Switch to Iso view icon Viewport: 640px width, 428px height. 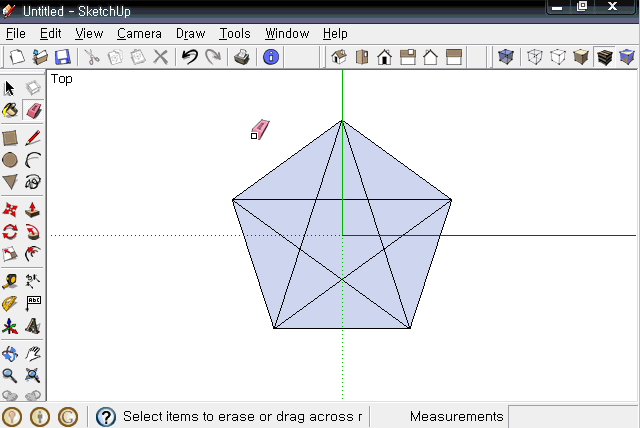click(339, 57)
